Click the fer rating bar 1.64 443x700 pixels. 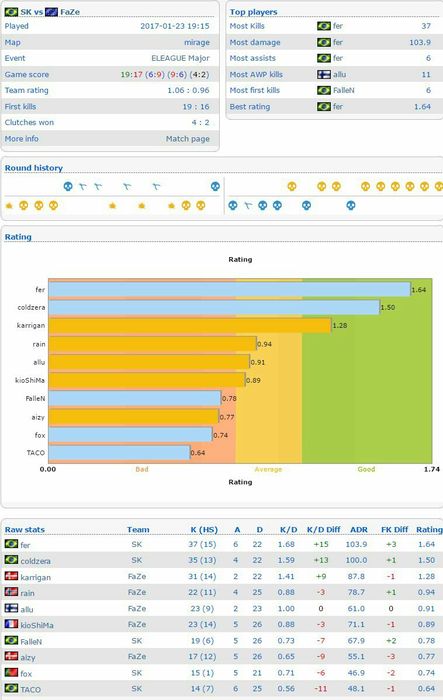(230, 289)
